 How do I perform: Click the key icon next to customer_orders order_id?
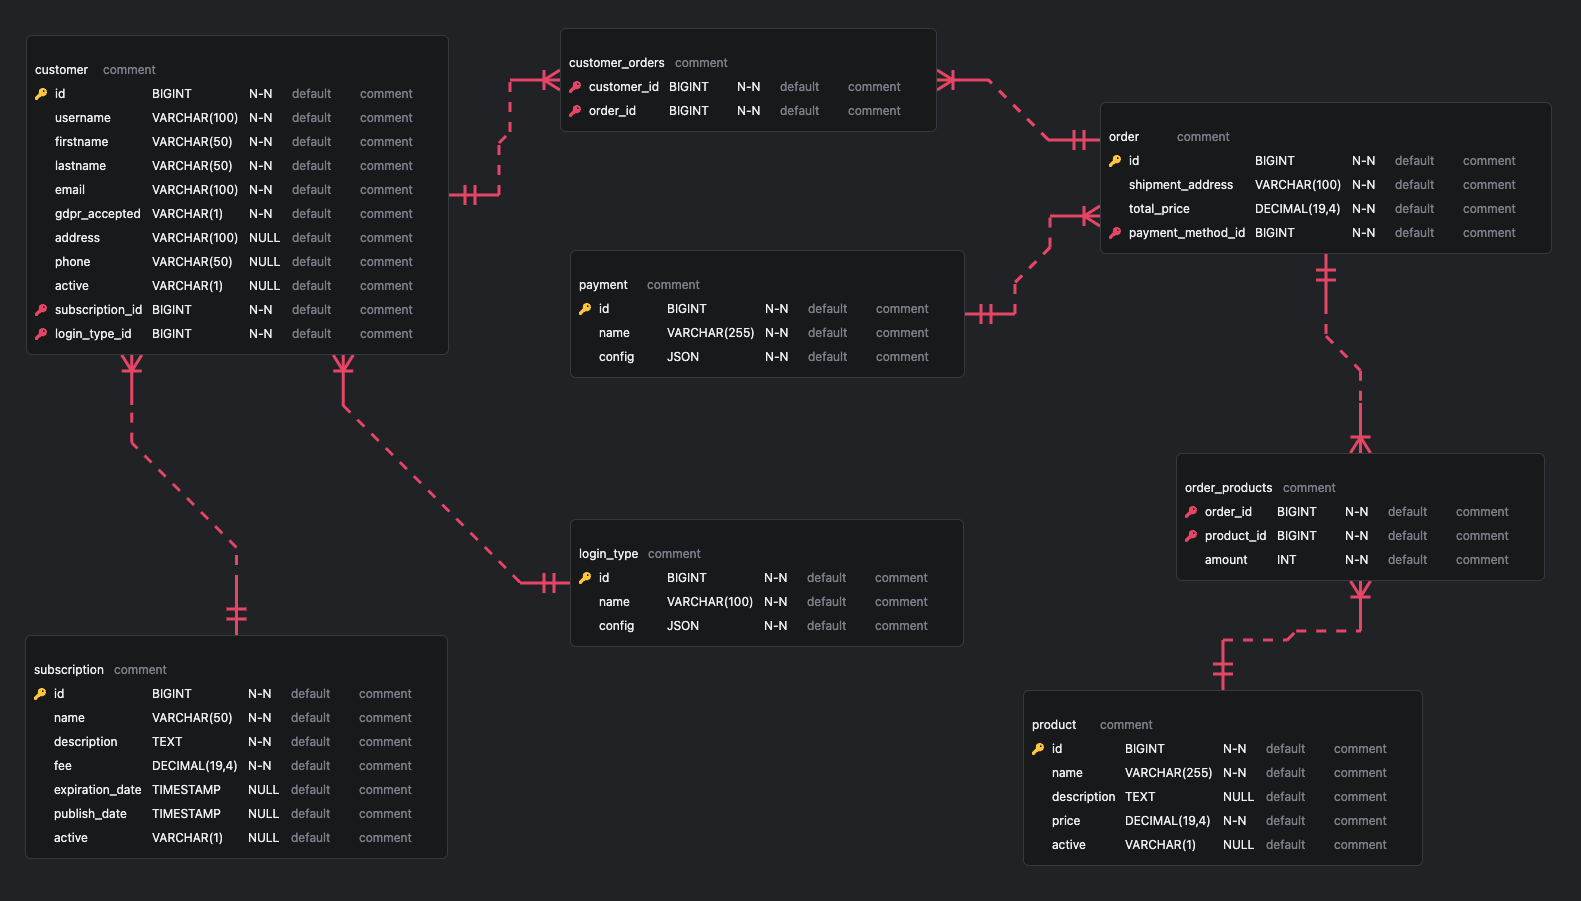(575, 111)
